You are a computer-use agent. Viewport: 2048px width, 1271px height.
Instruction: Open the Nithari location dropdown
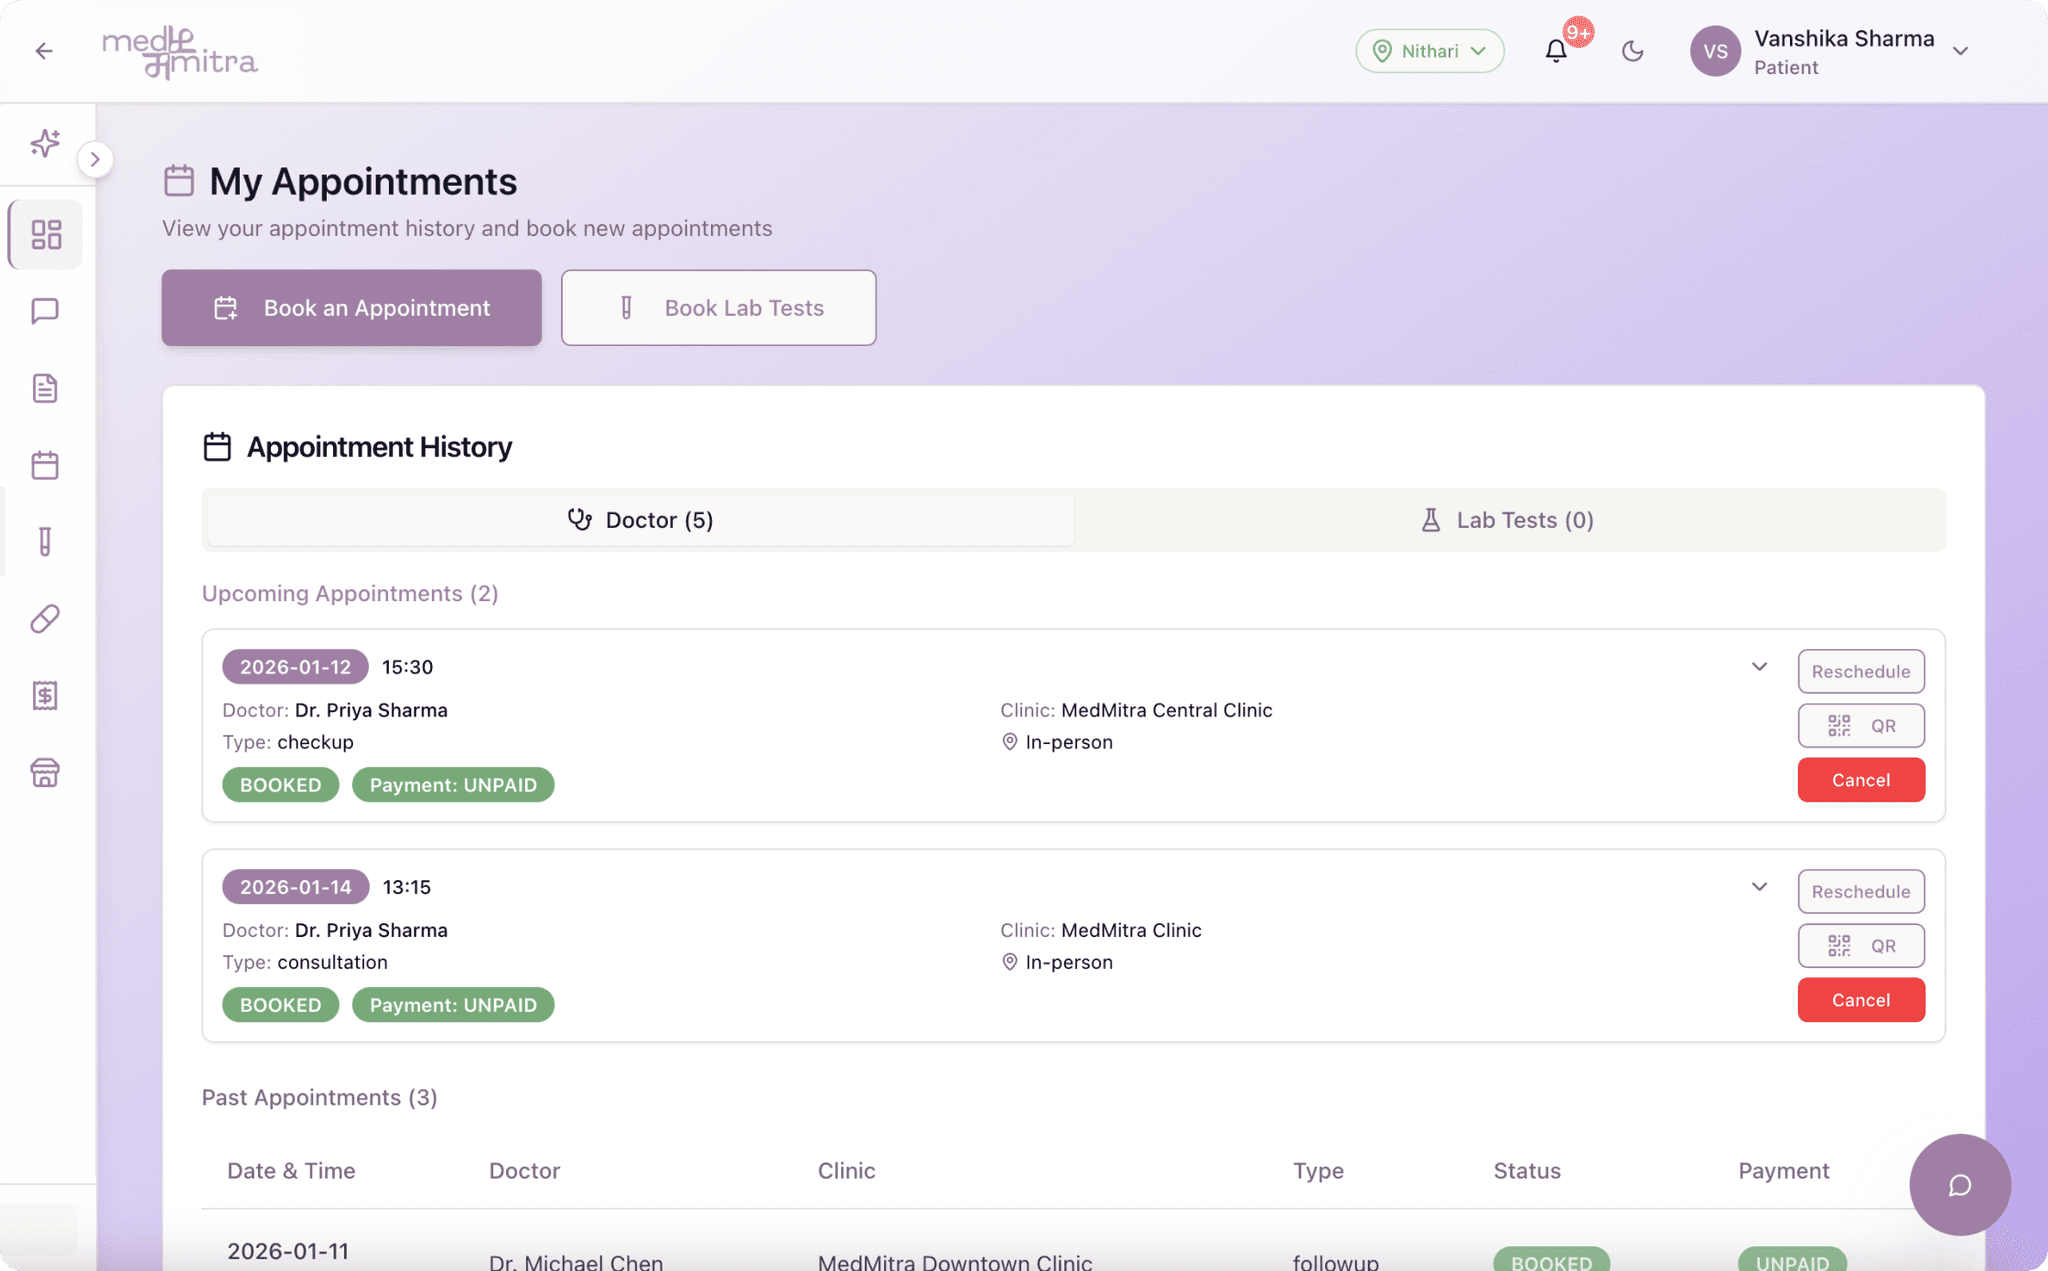pyautogui.click(x=1429, y=51)
